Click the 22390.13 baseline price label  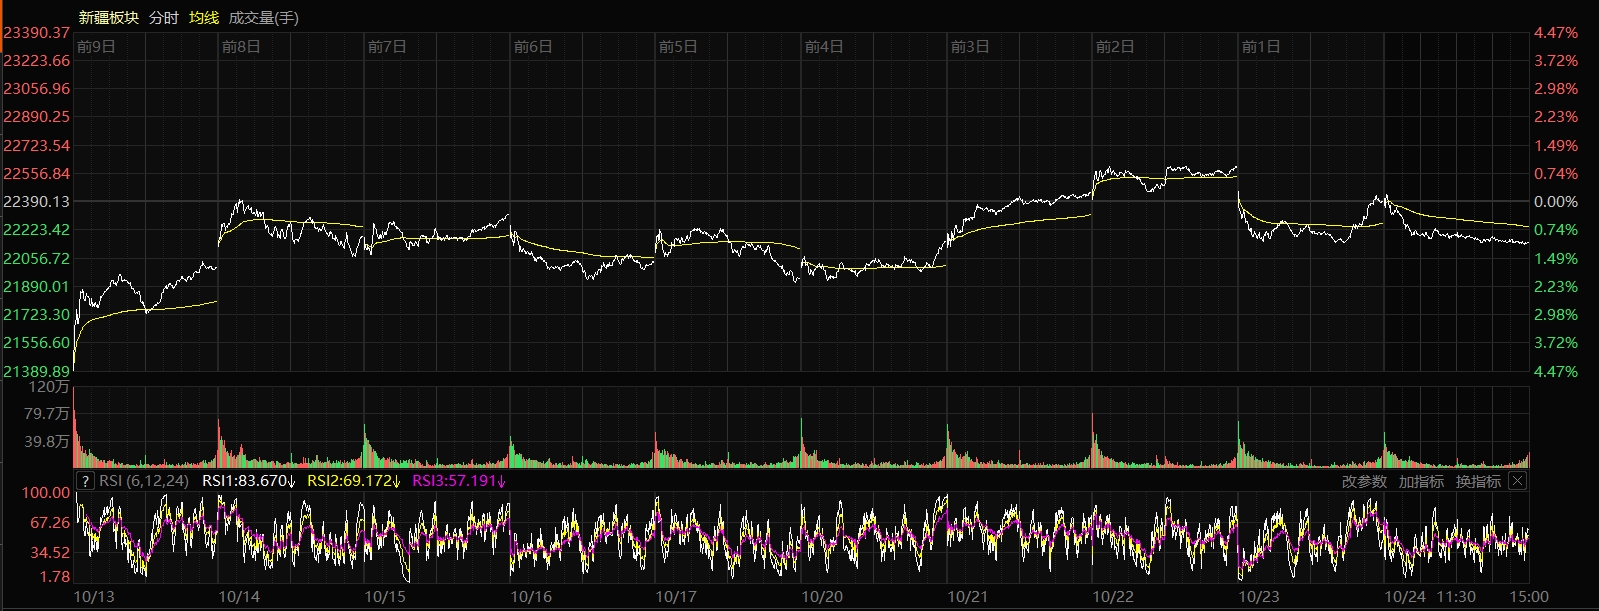pyautogui.click(x=37, y=201)
